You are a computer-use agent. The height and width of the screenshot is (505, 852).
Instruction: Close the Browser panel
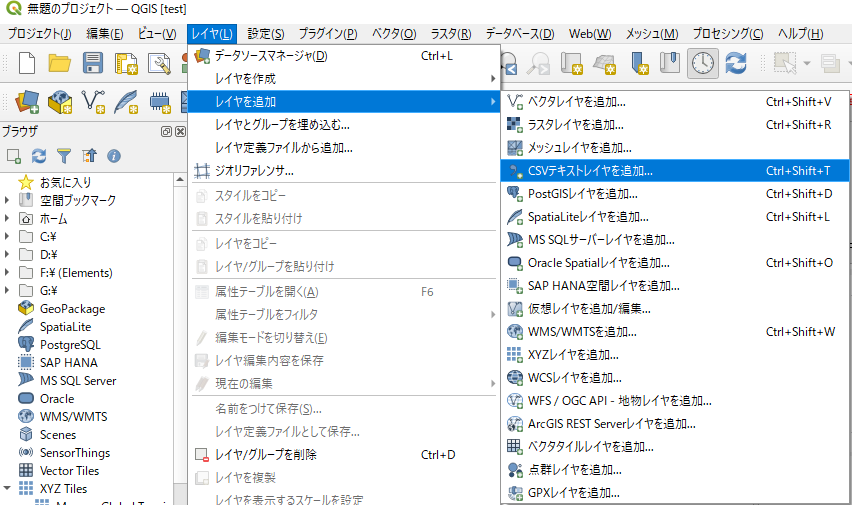click(x=180, y=132)
